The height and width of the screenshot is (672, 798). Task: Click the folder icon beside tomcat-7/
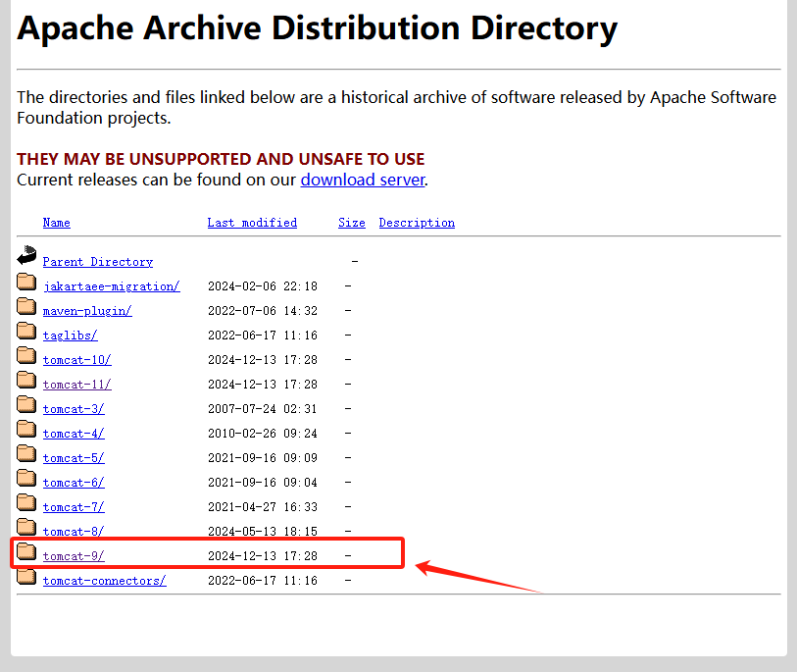[x=26, y=502]
